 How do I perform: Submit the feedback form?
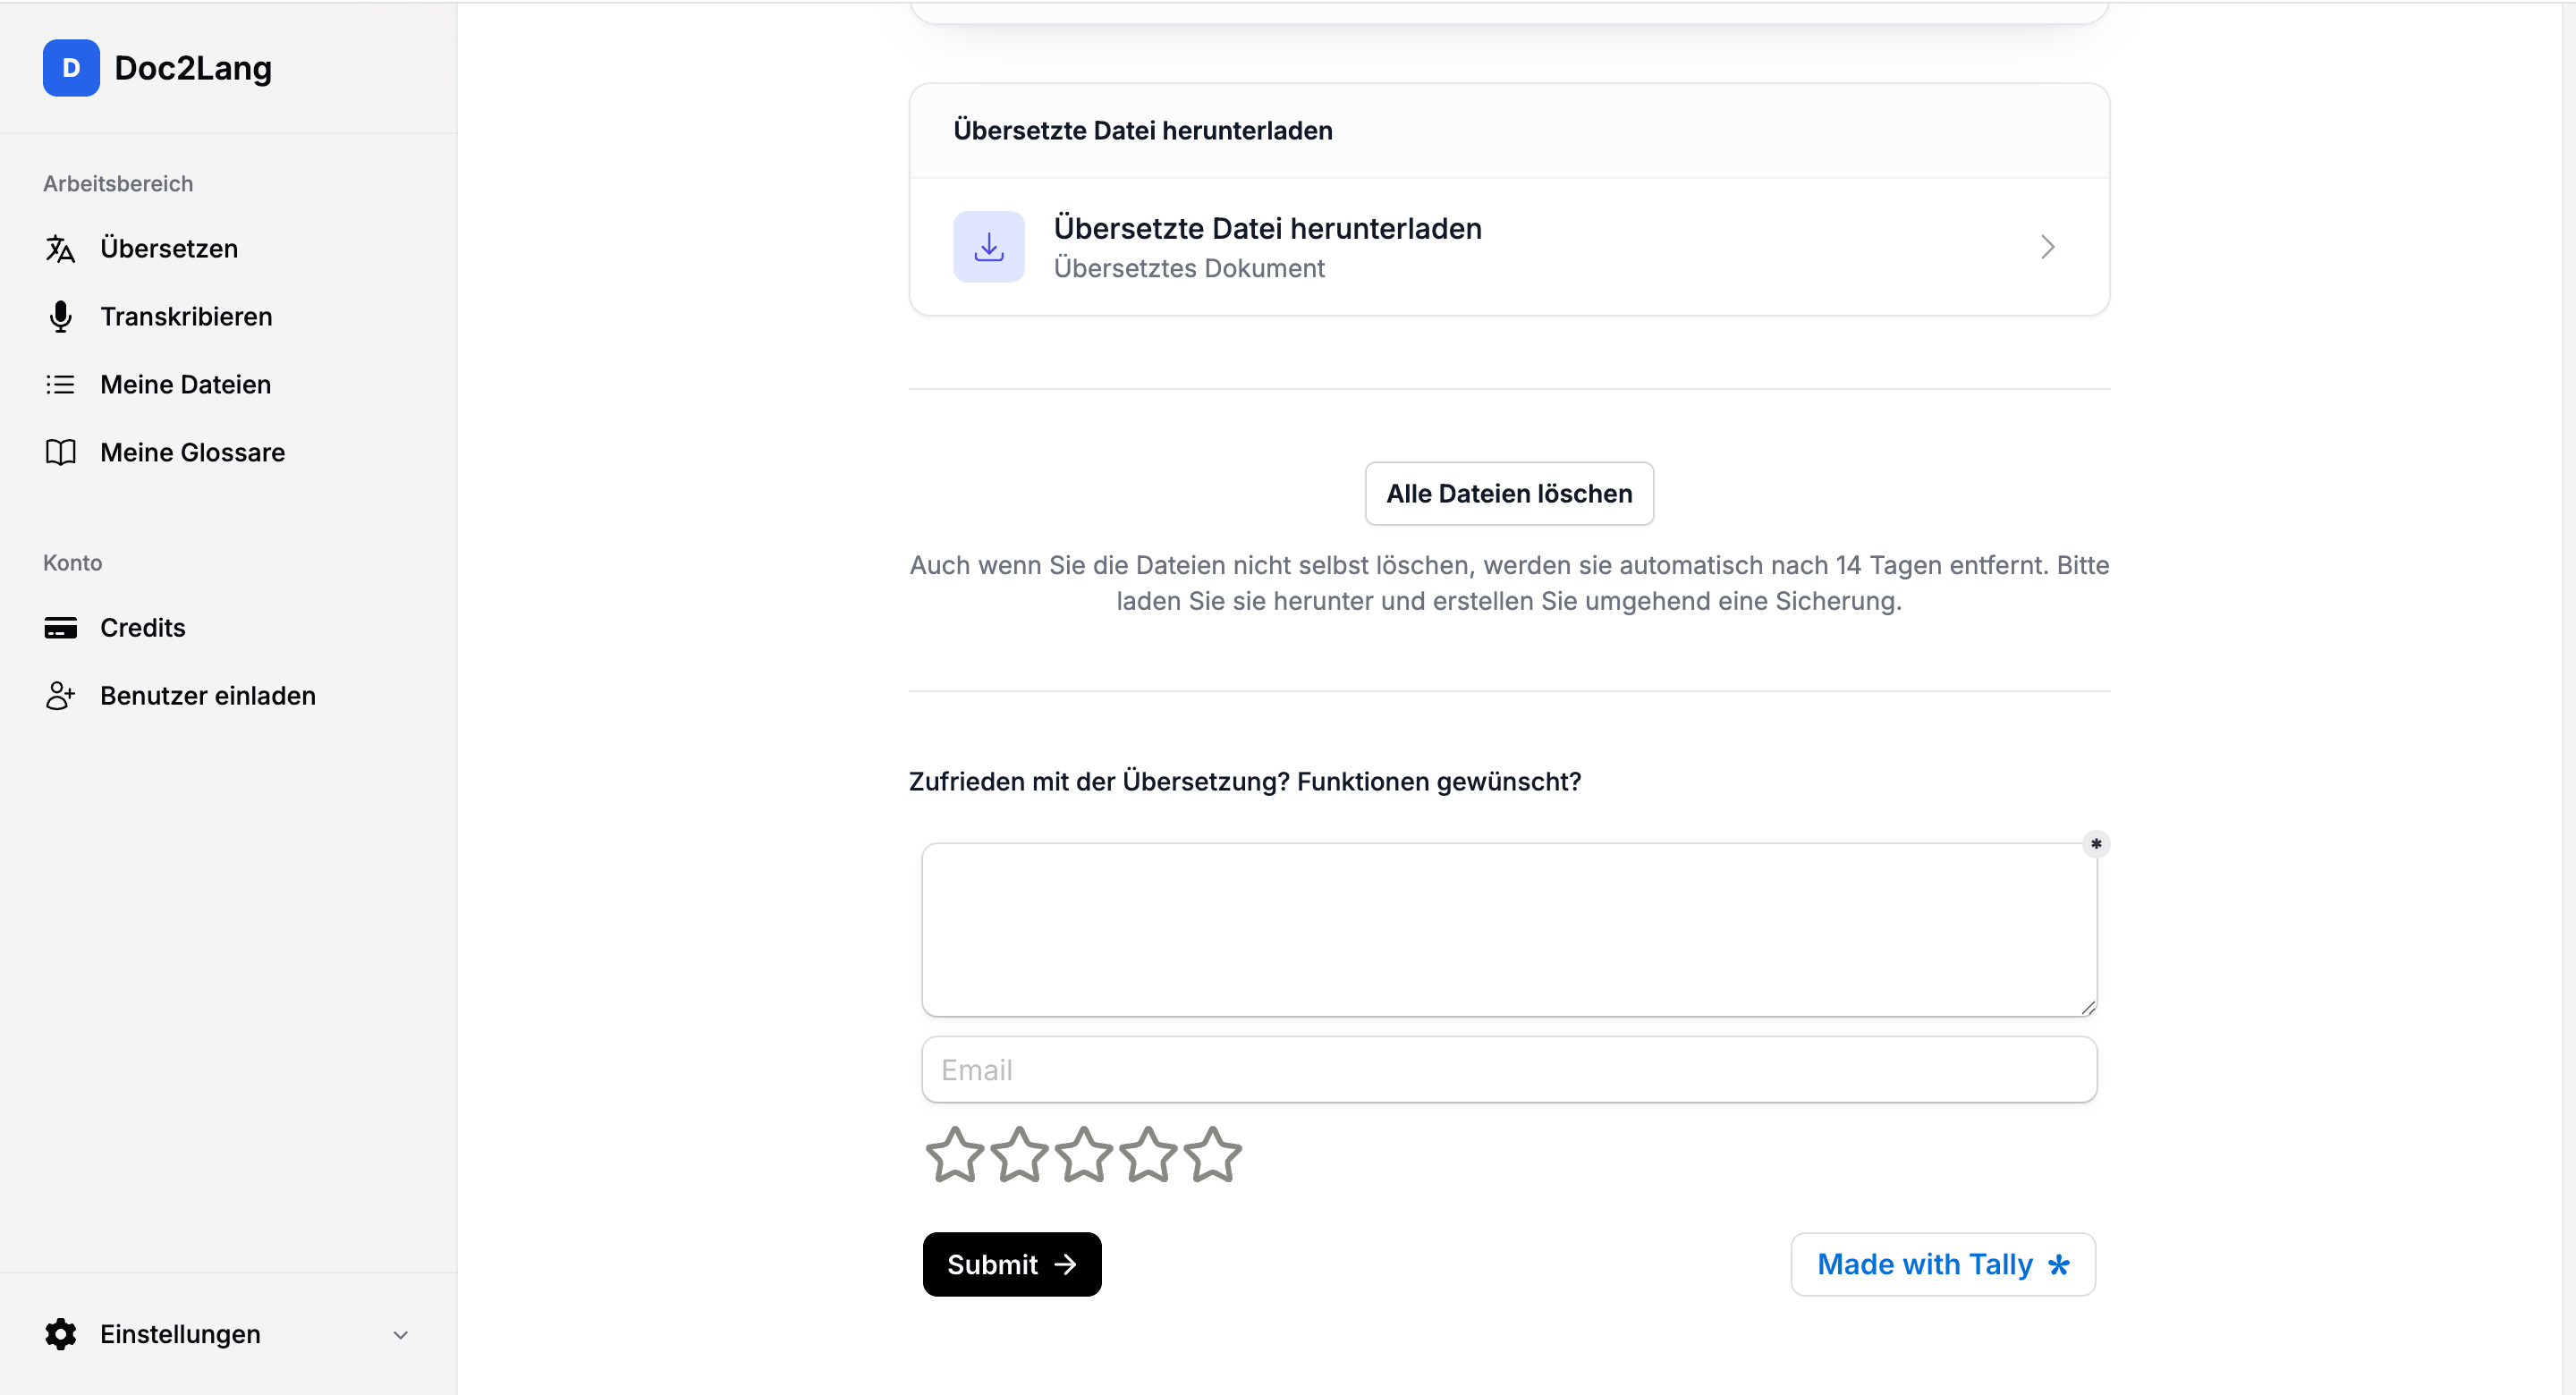pyautogui.click(x=1011, y=1265)
